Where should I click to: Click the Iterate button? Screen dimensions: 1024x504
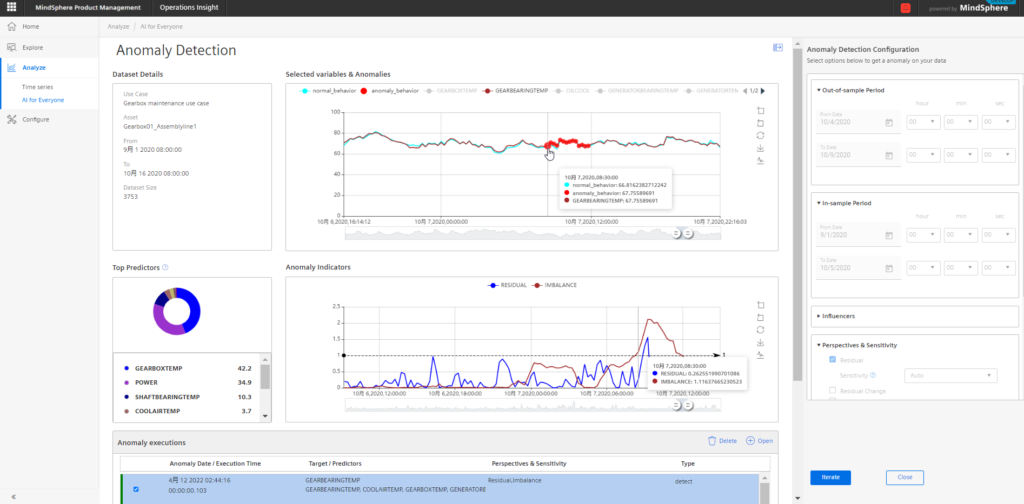(830, 477)
